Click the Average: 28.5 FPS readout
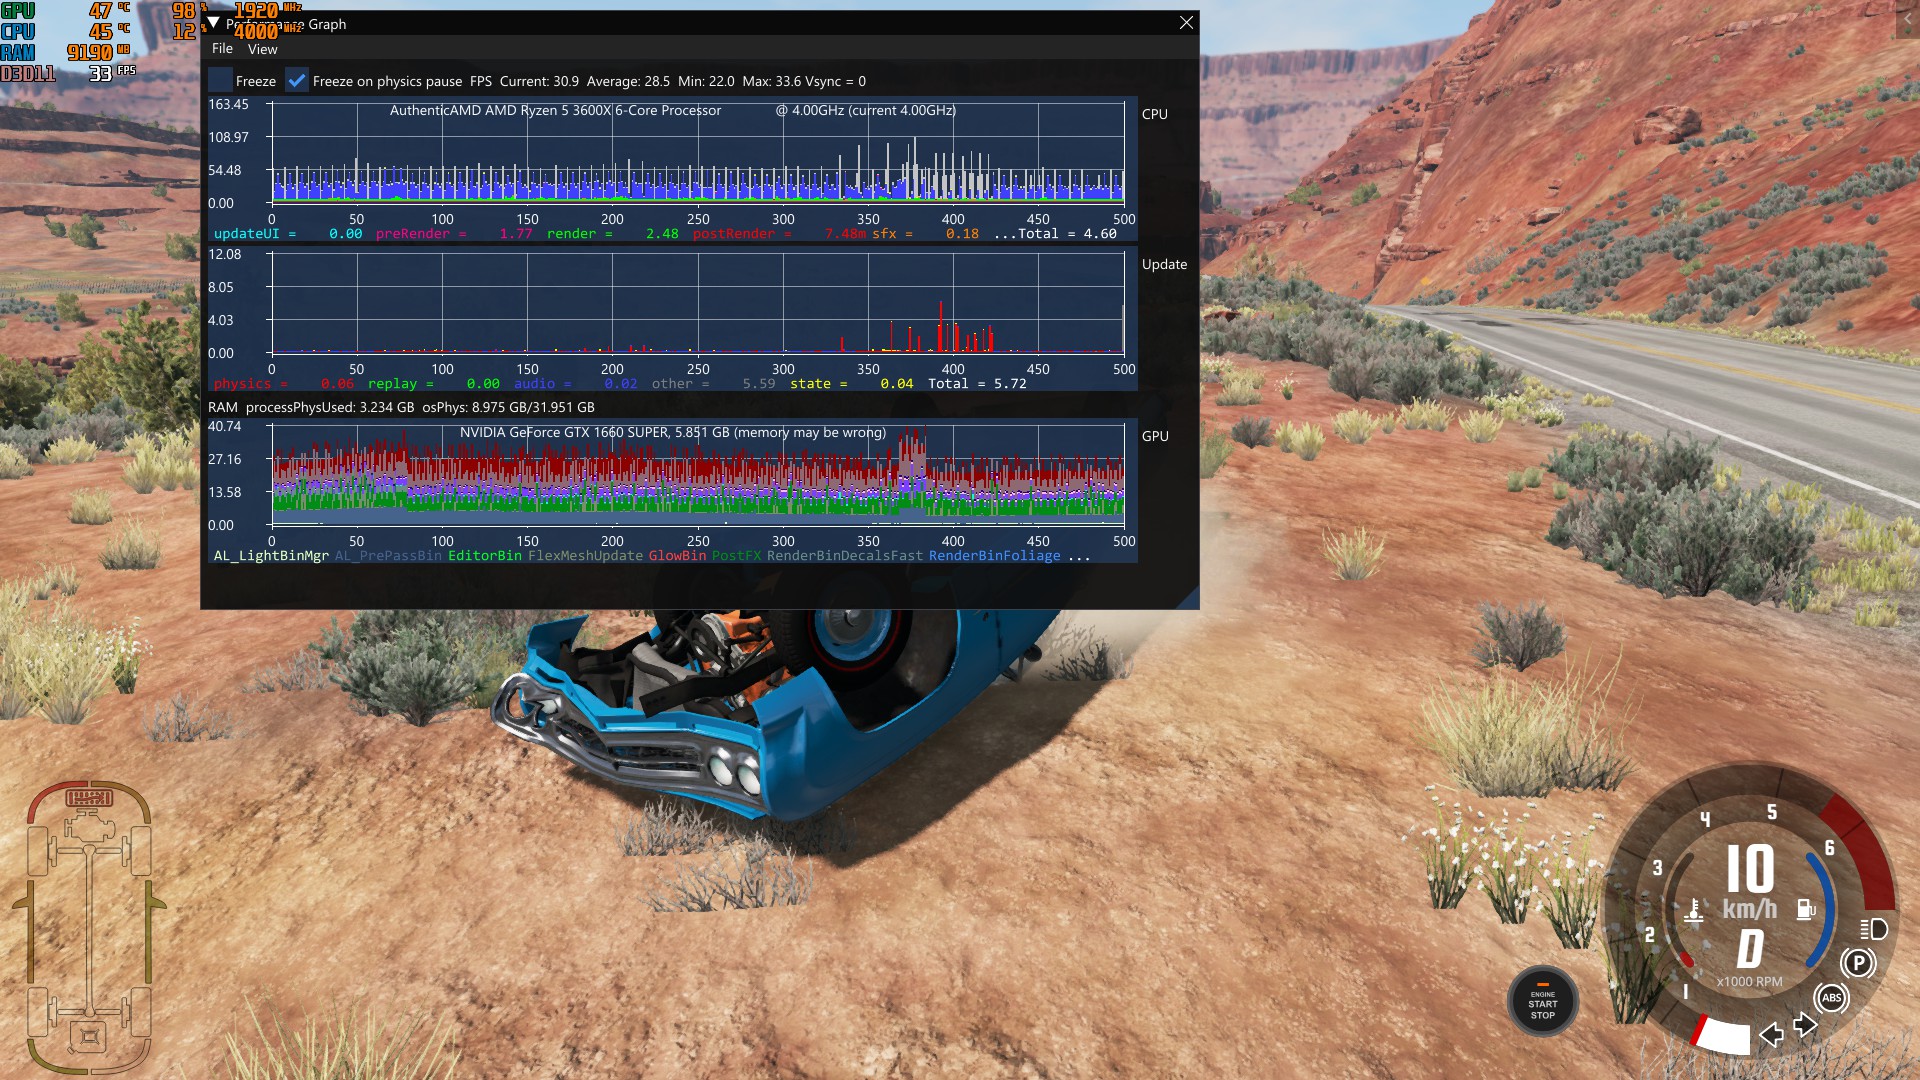The height and width of the screenshot is (1080, 1920). coord(628,81)
